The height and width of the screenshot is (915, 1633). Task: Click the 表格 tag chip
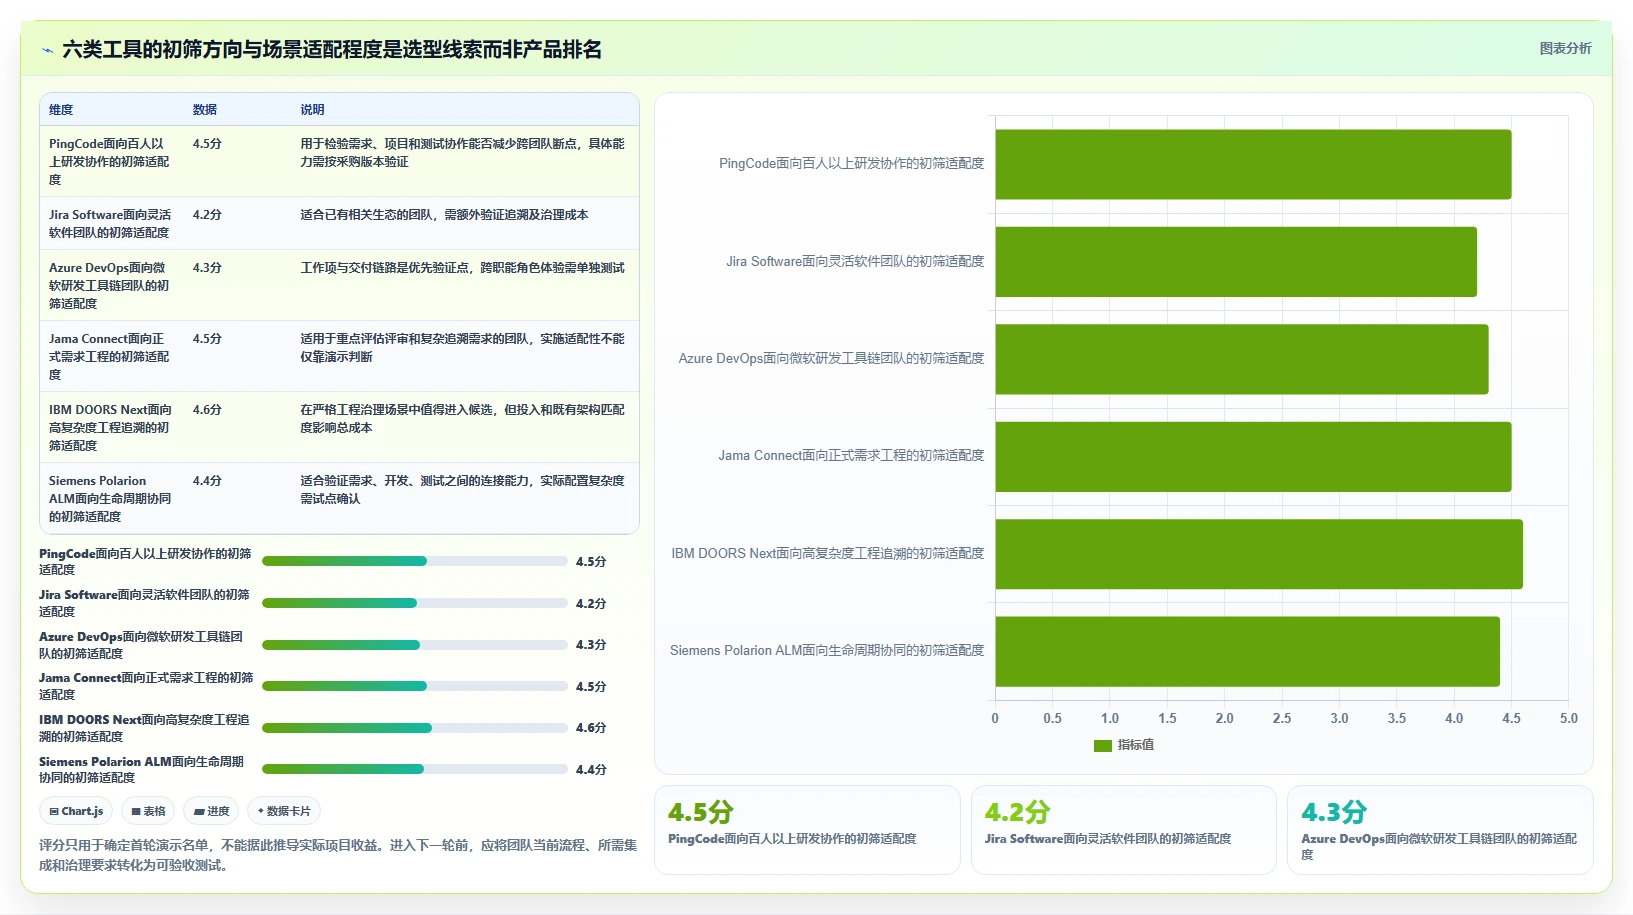[148, 811]
